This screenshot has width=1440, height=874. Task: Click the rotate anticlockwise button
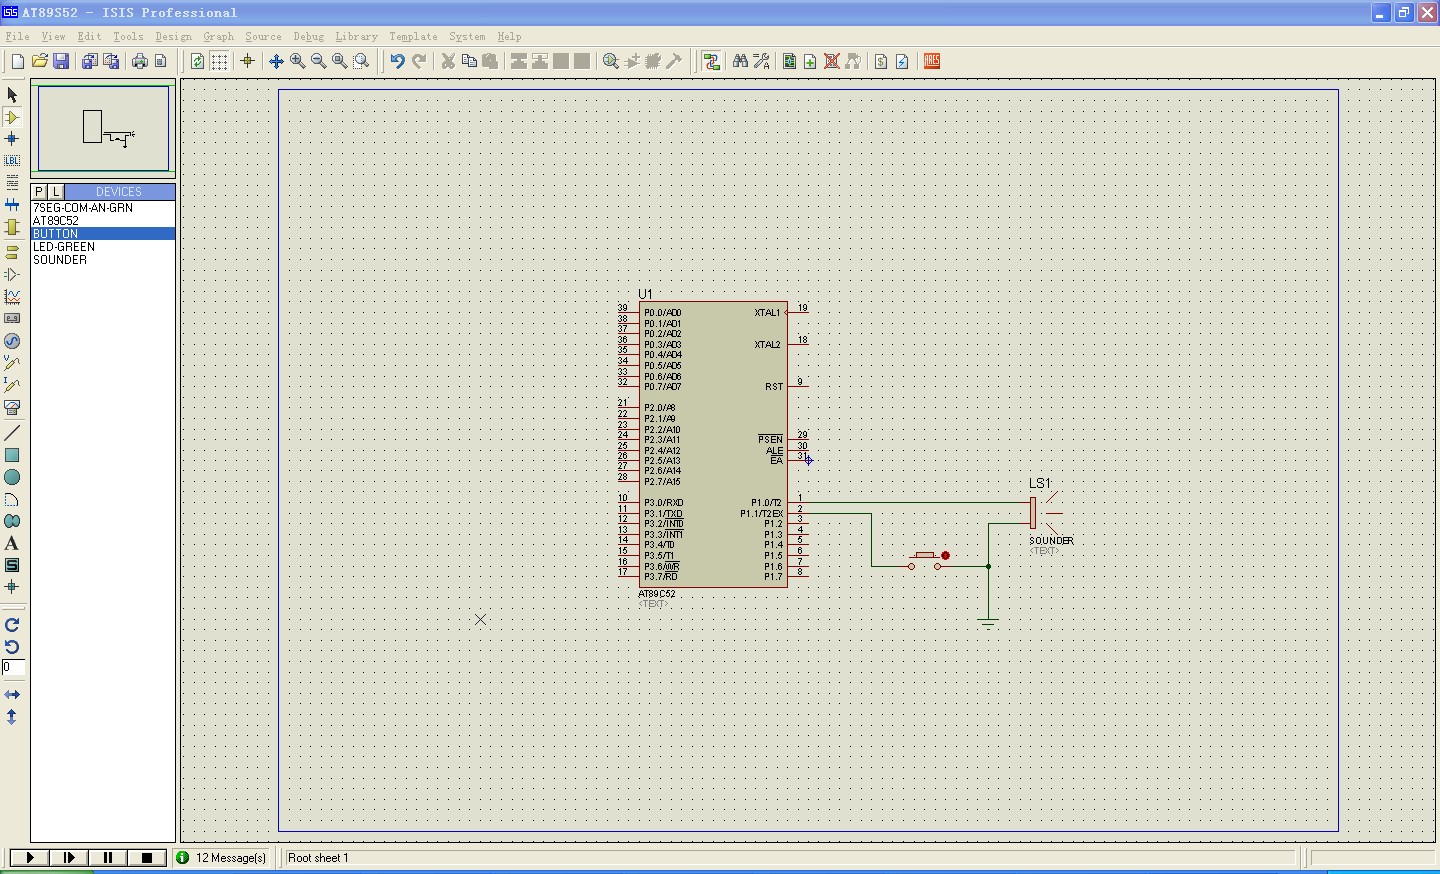(x=12, y=647)
